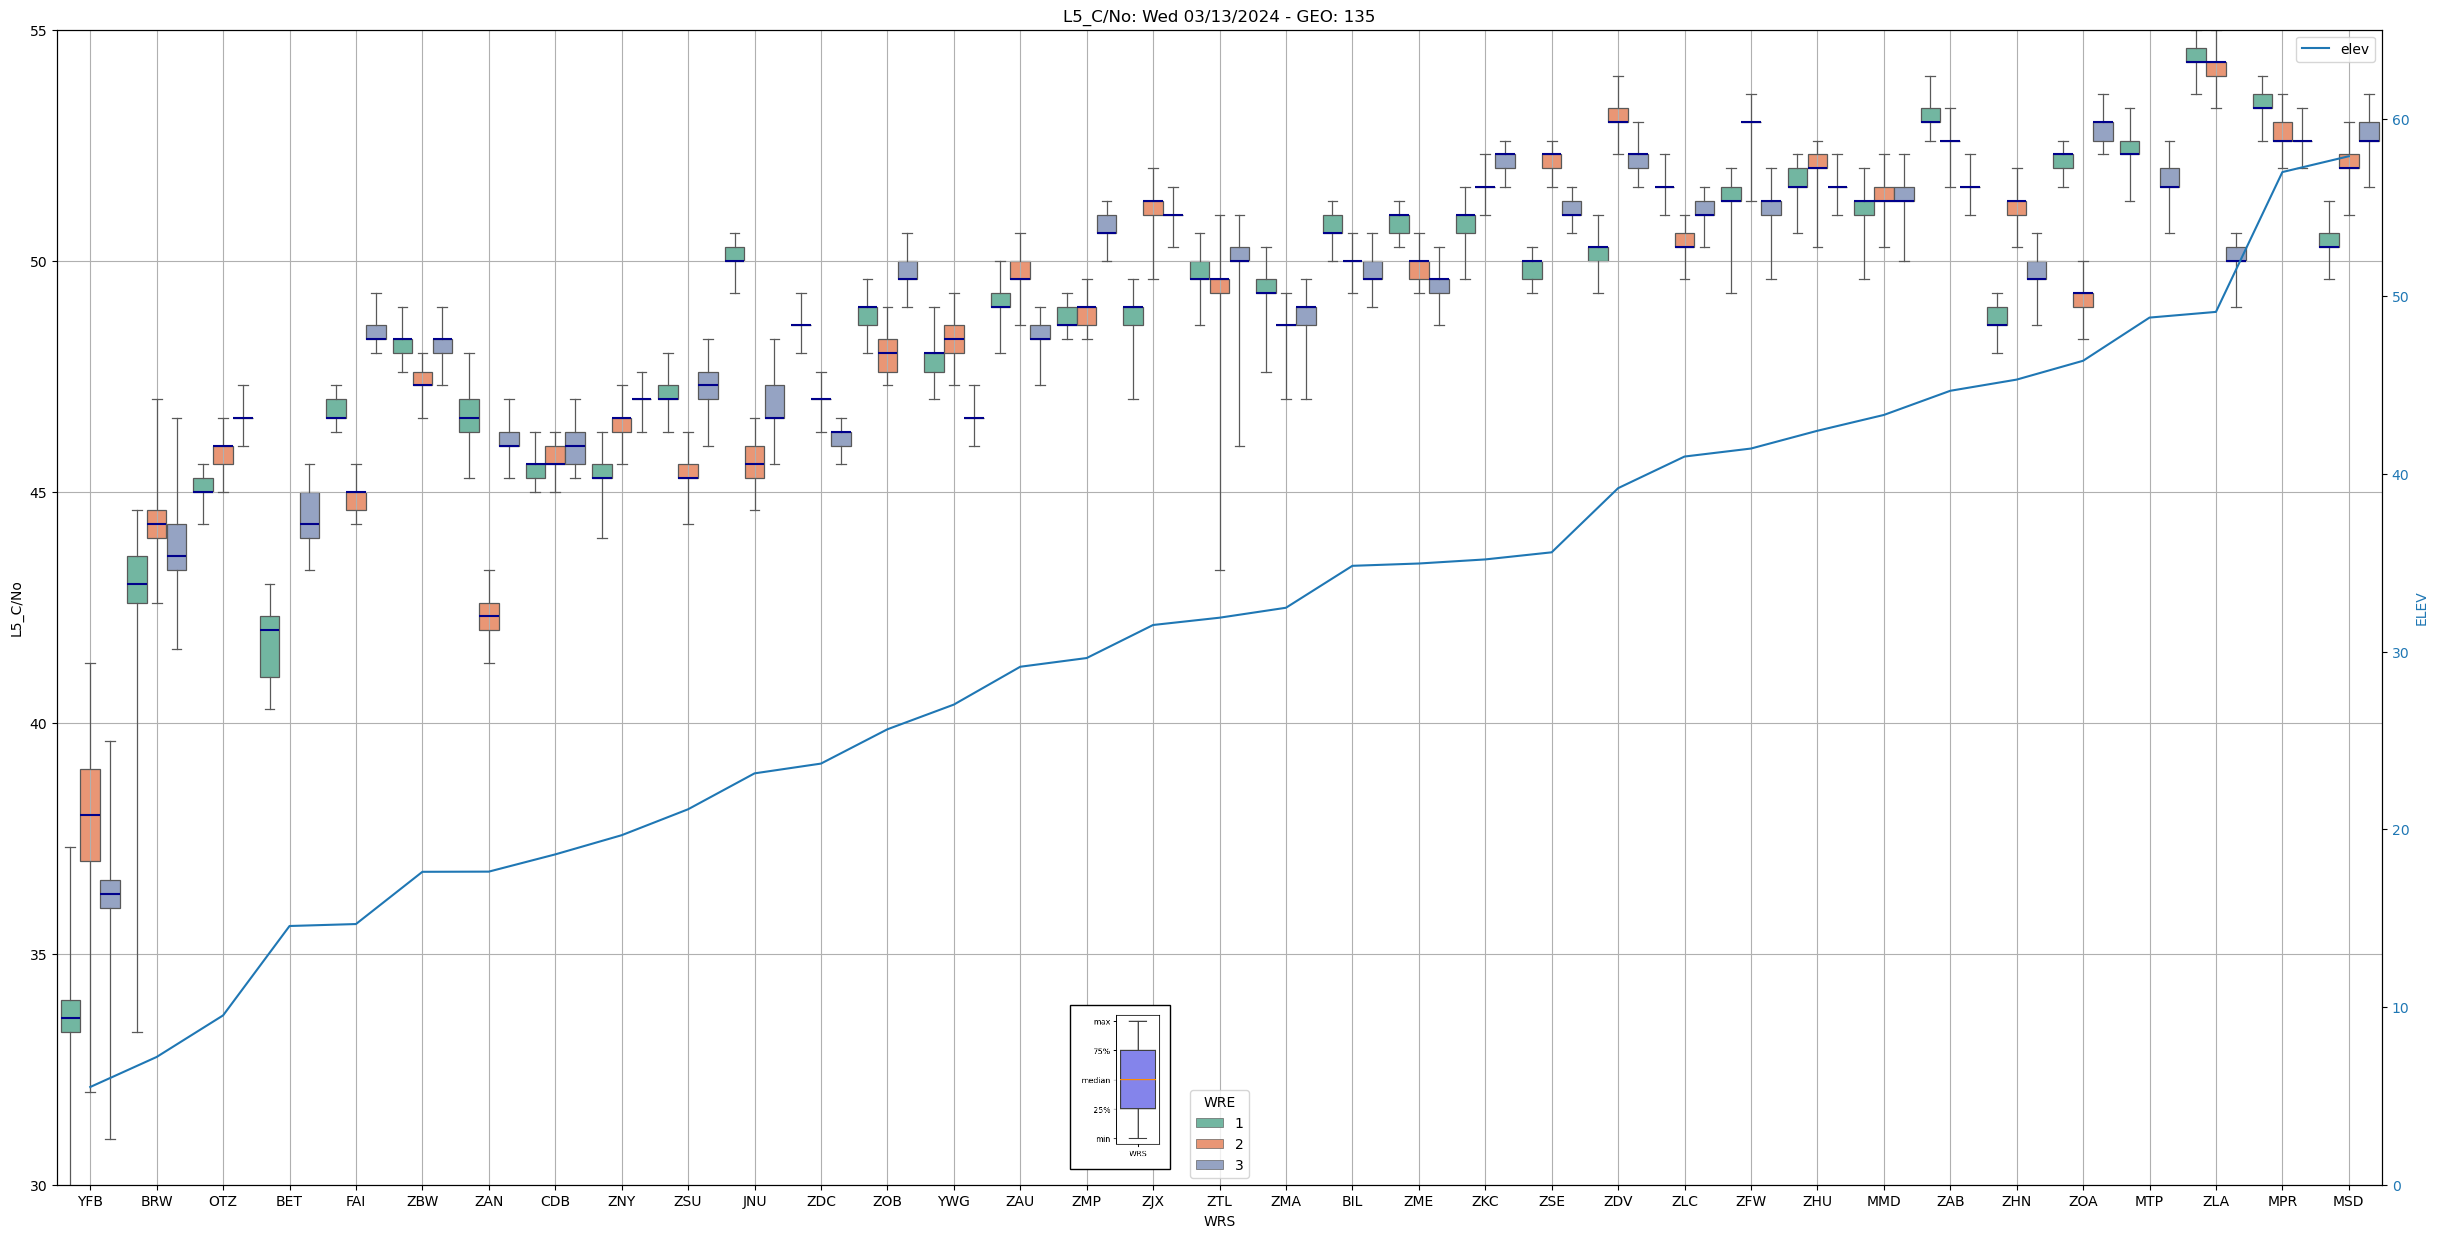The width and height of the screenshot is (2439, 1238).
Task: Click the OTZ station label
Action: pyautogui.click(x=223, y=1201)
